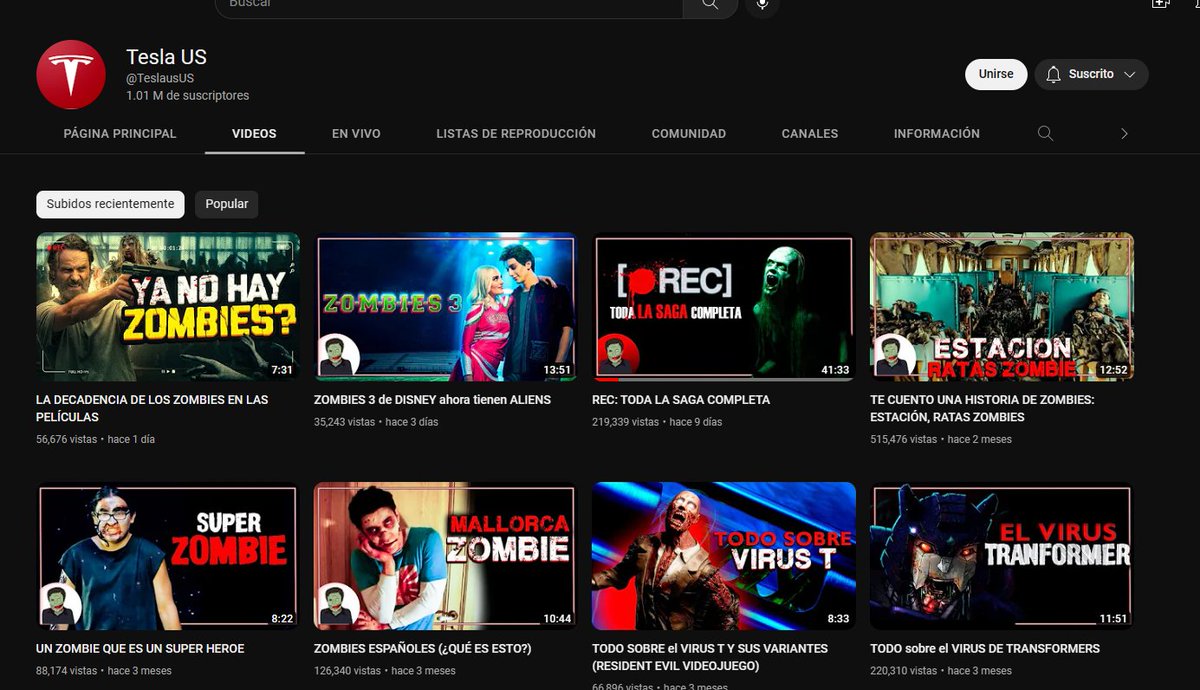
Task: Click the zombie avatar on the SUPER ZOMBIE thumbnail
Action: coord(60,605)
